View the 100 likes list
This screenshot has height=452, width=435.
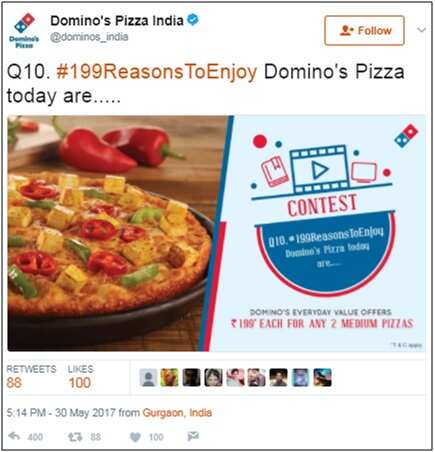click(80, 377)
